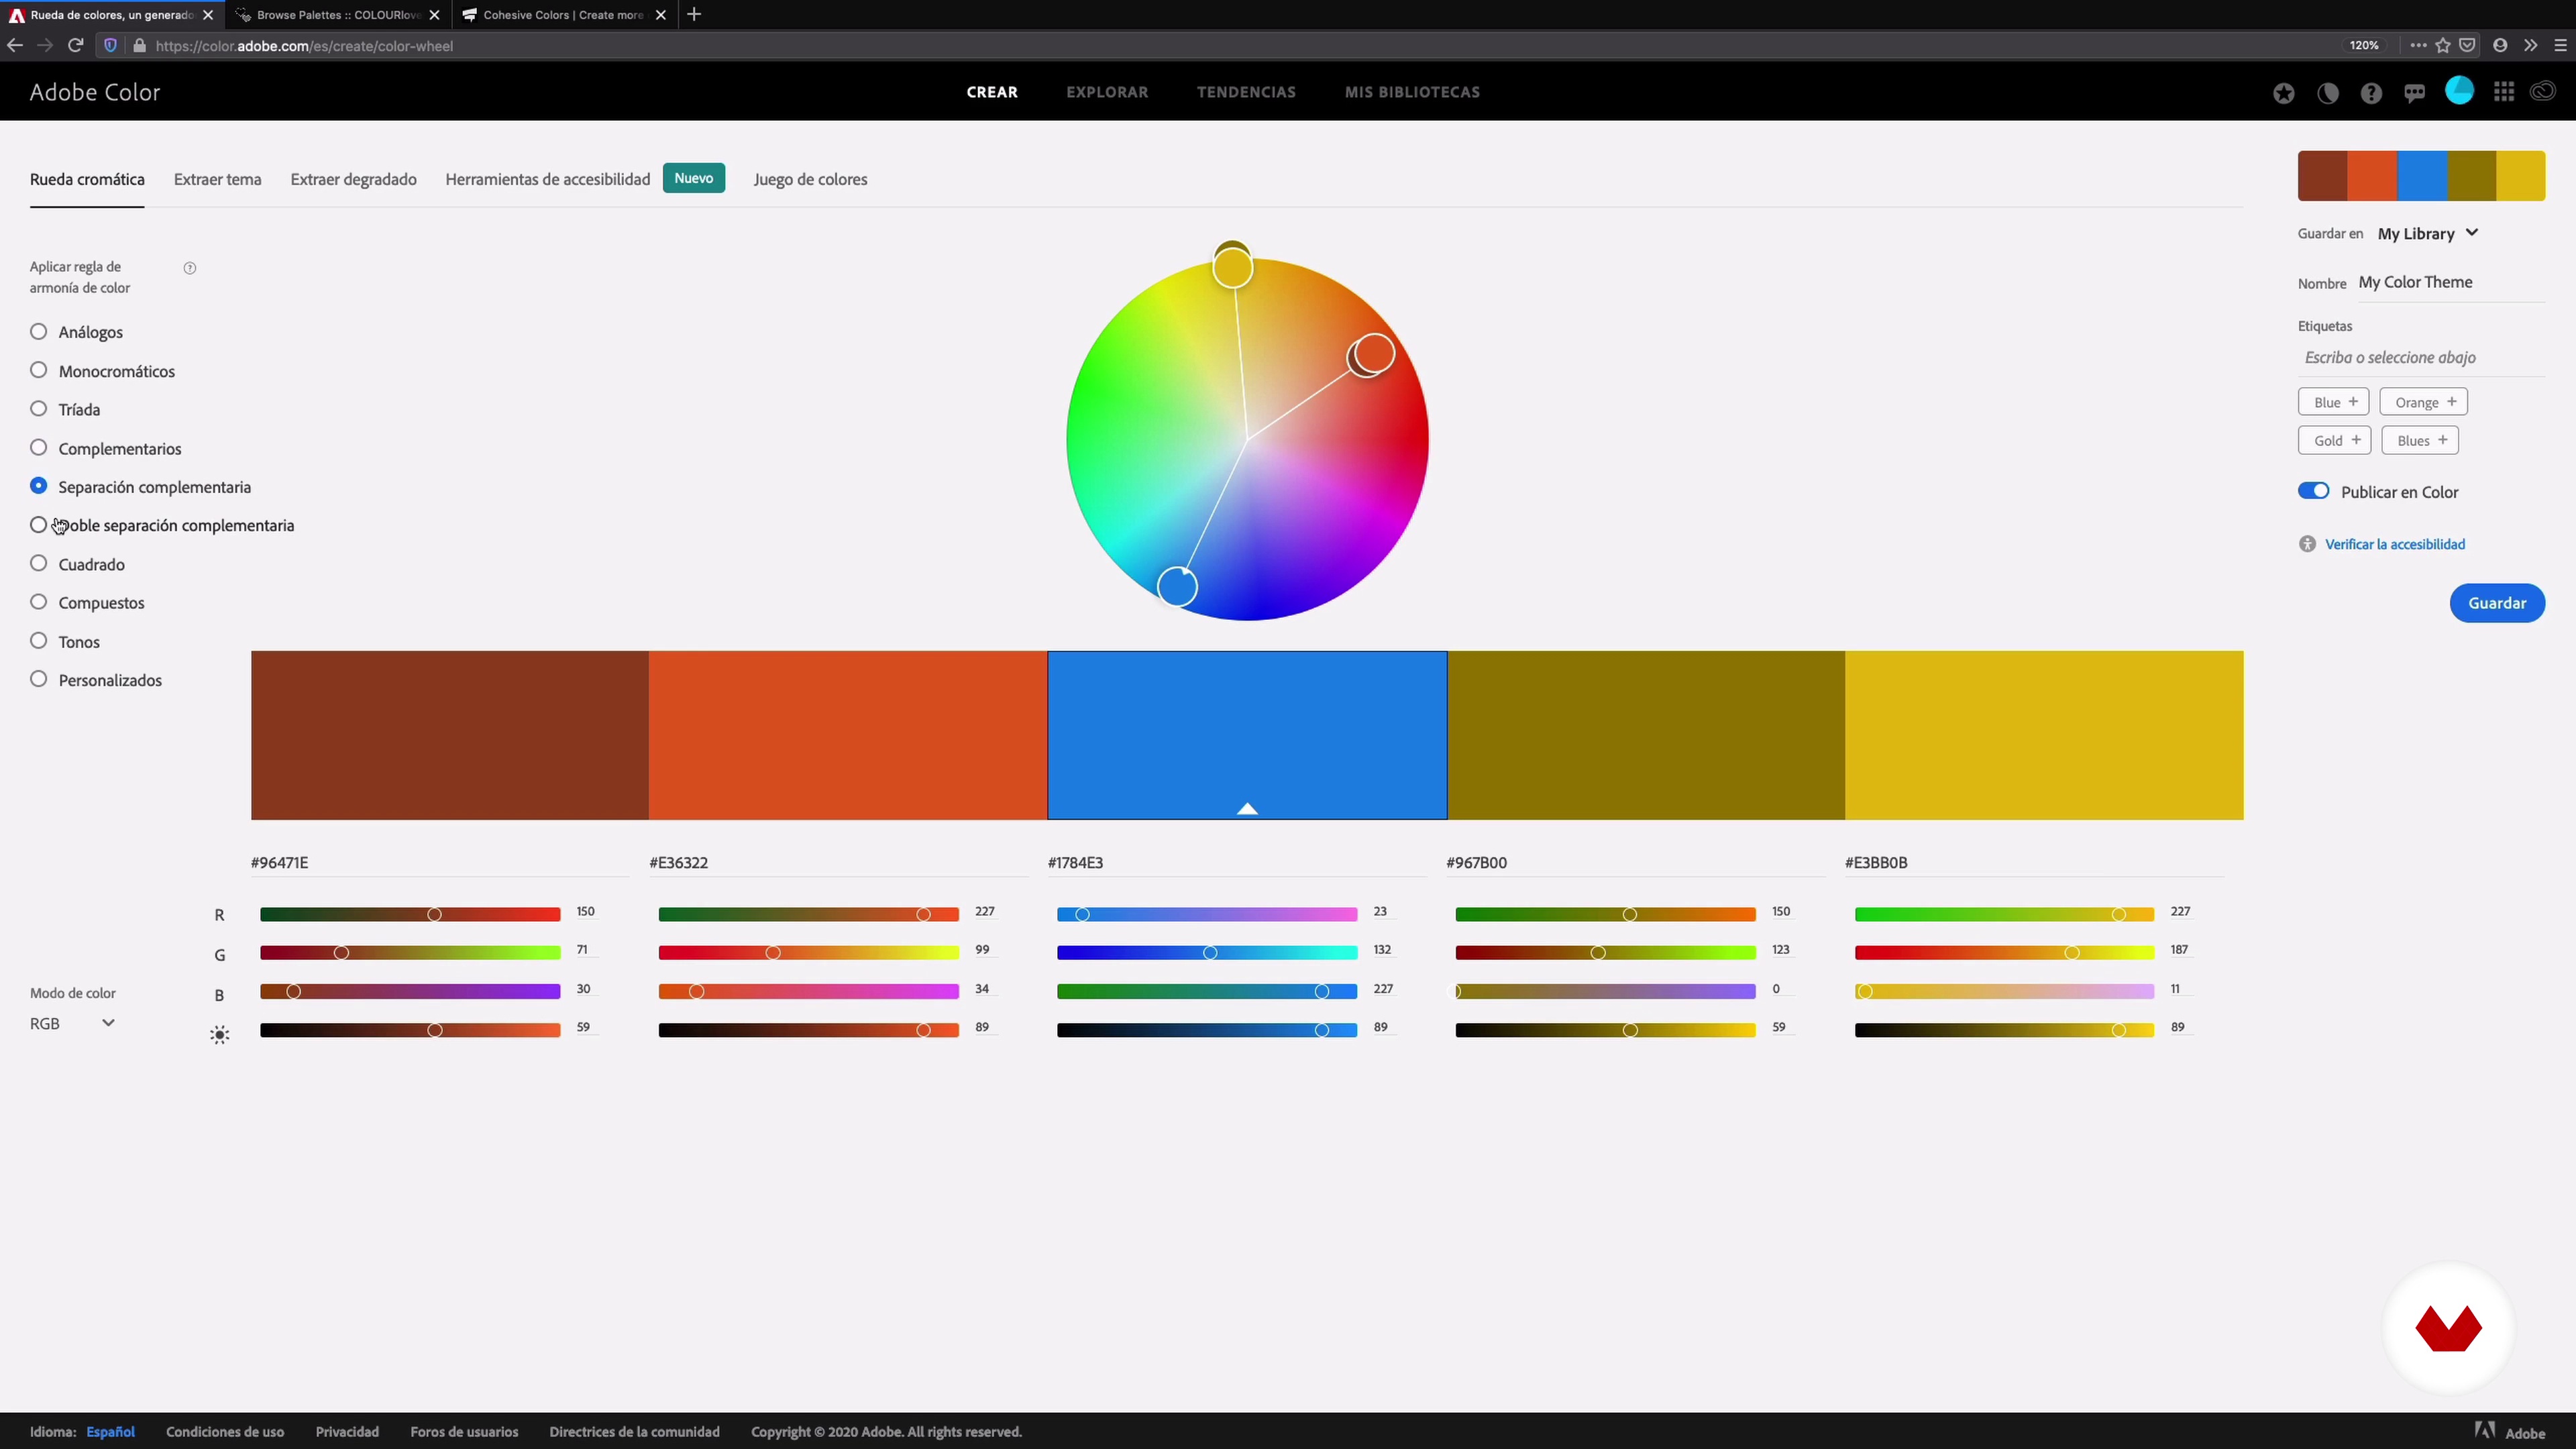Click Guardar button
The height and width of the screenshot is (1449, 2576).
click(2497, 603)
